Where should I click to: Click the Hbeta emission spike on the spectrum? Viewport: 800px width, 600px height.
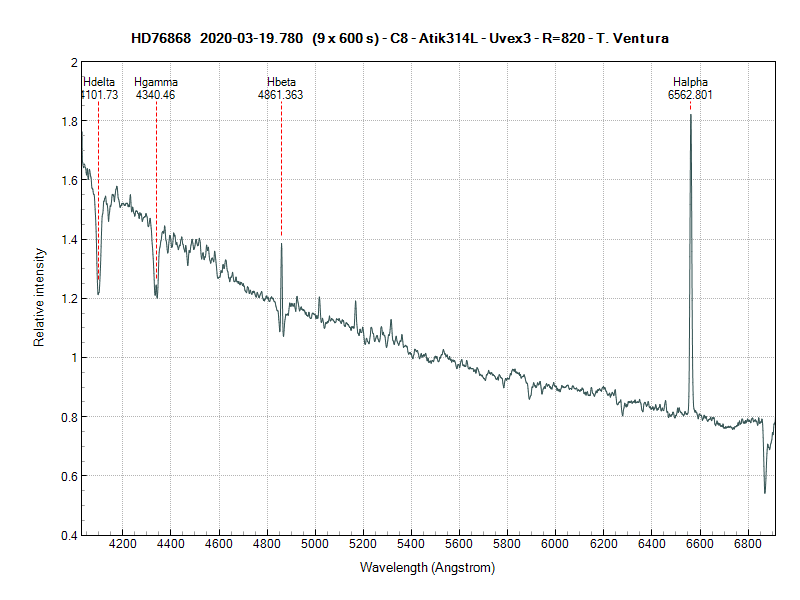tap(281, 244)
